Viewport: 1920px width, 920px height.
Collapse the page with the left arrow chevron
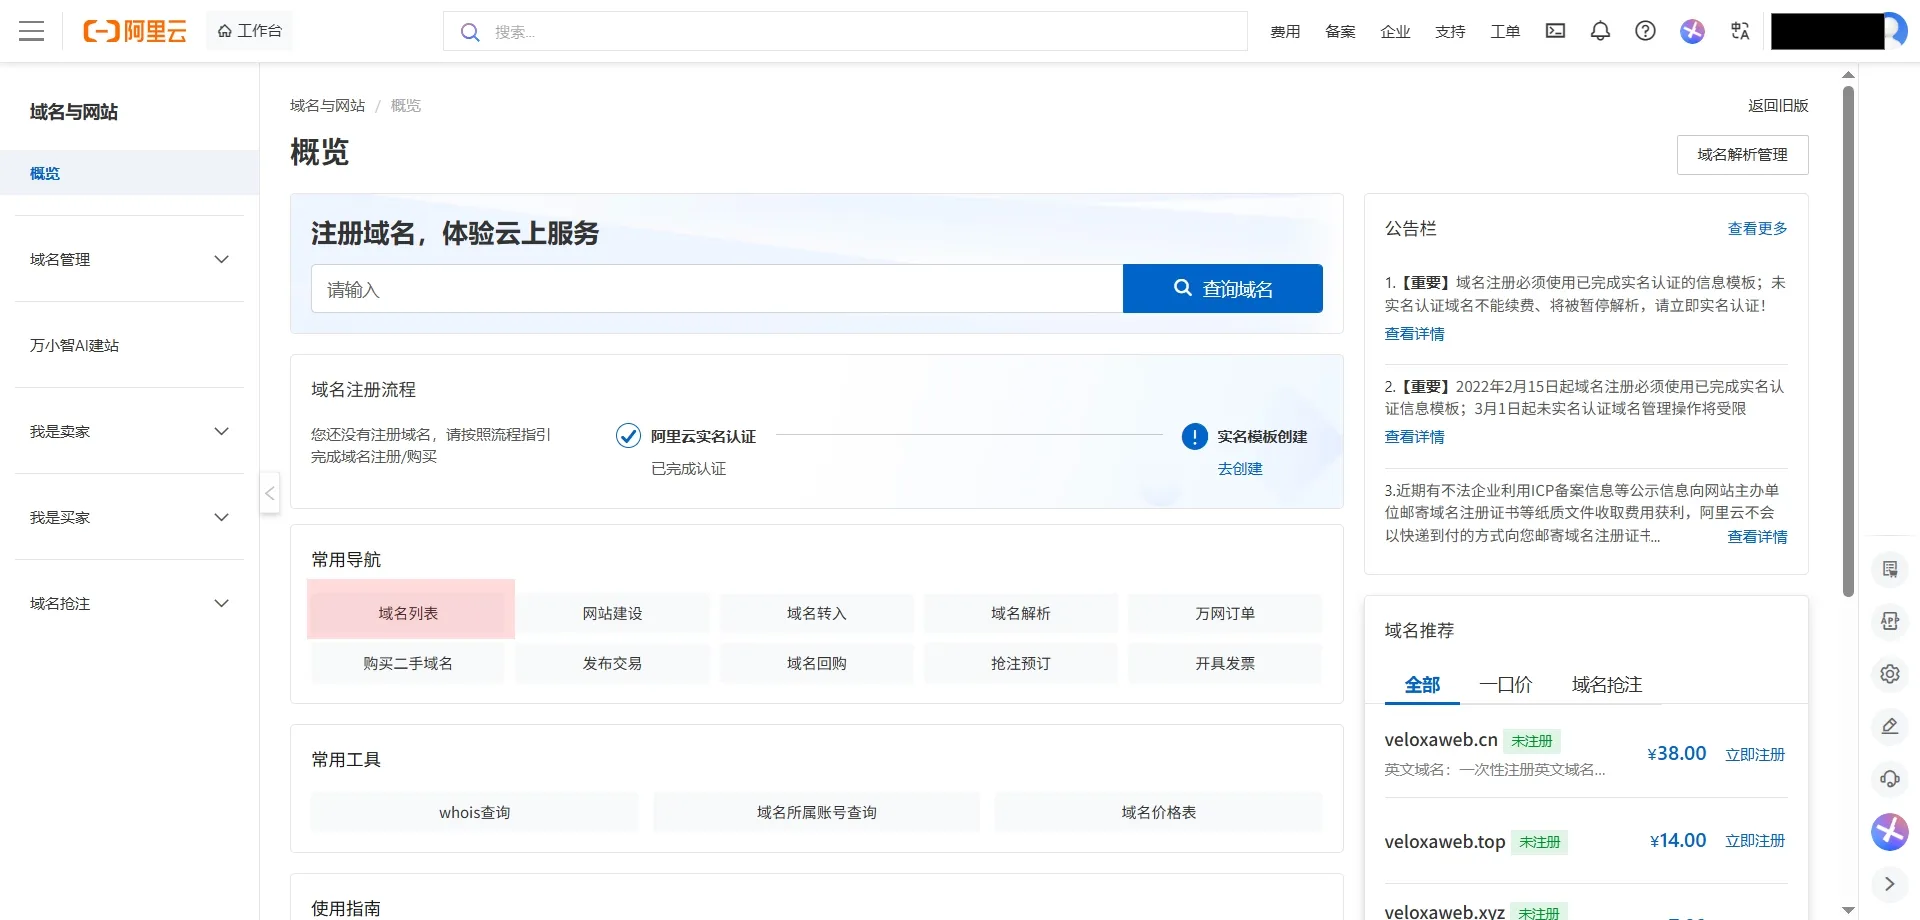[269, 493]
